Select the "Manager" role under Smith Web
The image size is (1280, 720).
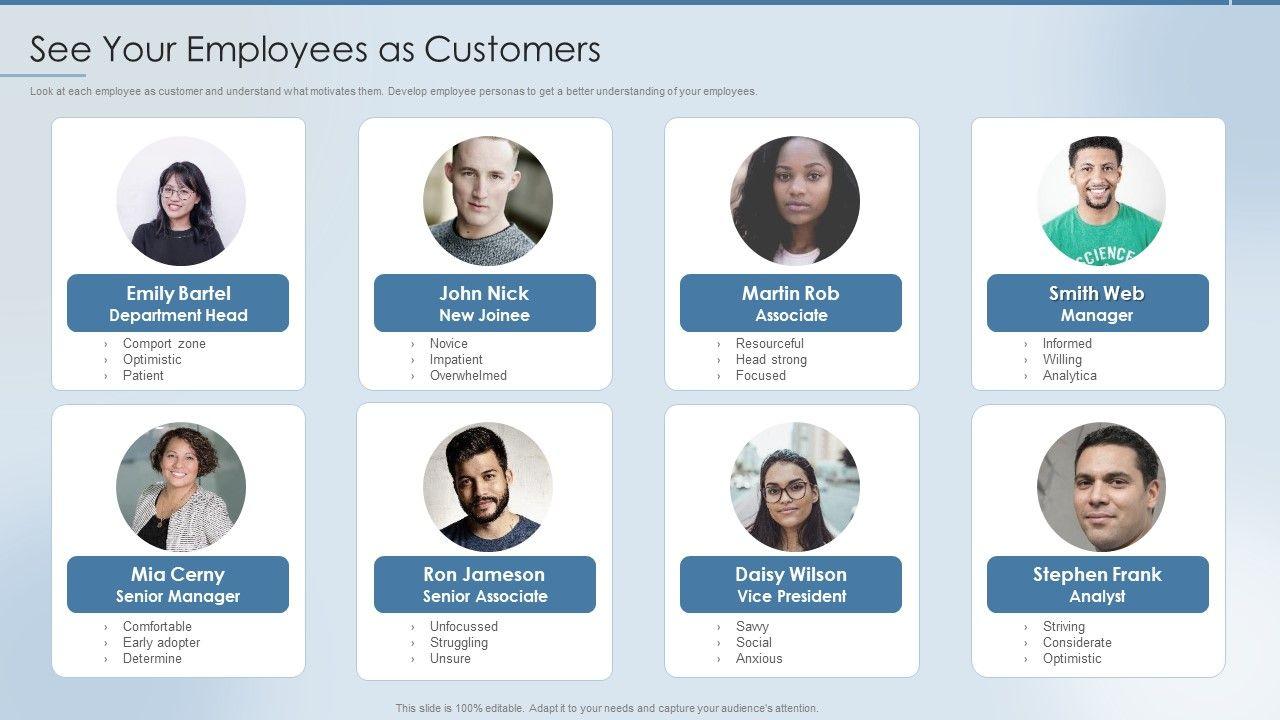pyautogui.click(x=1097, y=315)
